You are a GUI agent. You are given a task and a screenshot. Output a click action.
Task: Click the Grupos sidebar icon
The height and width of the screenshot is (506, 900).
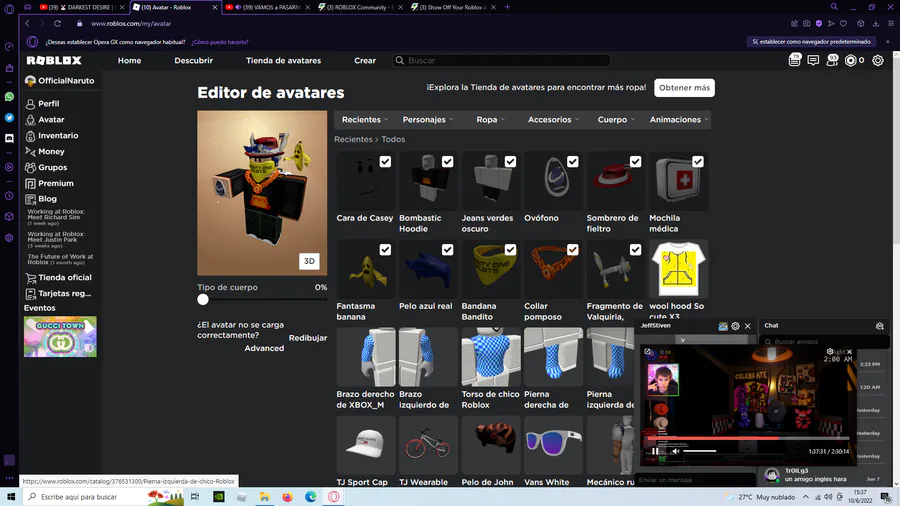pos(30,168)
